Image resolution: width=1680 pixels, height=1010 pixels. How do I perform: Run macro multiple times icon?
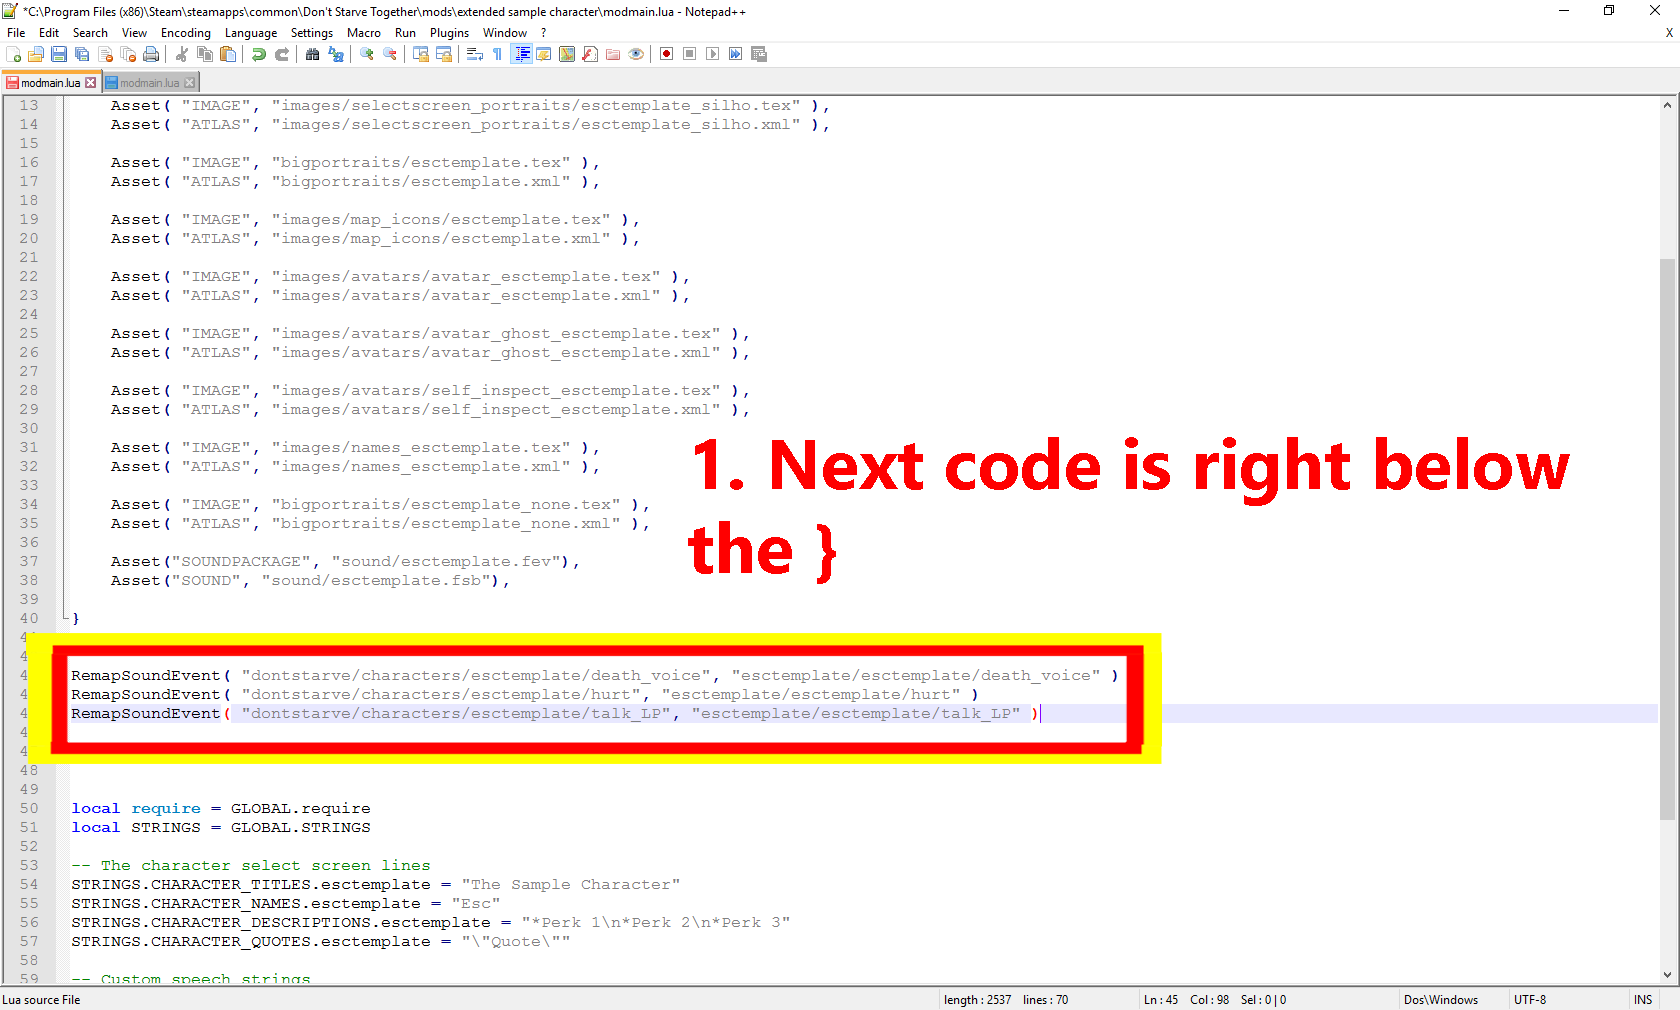point(736,54)
